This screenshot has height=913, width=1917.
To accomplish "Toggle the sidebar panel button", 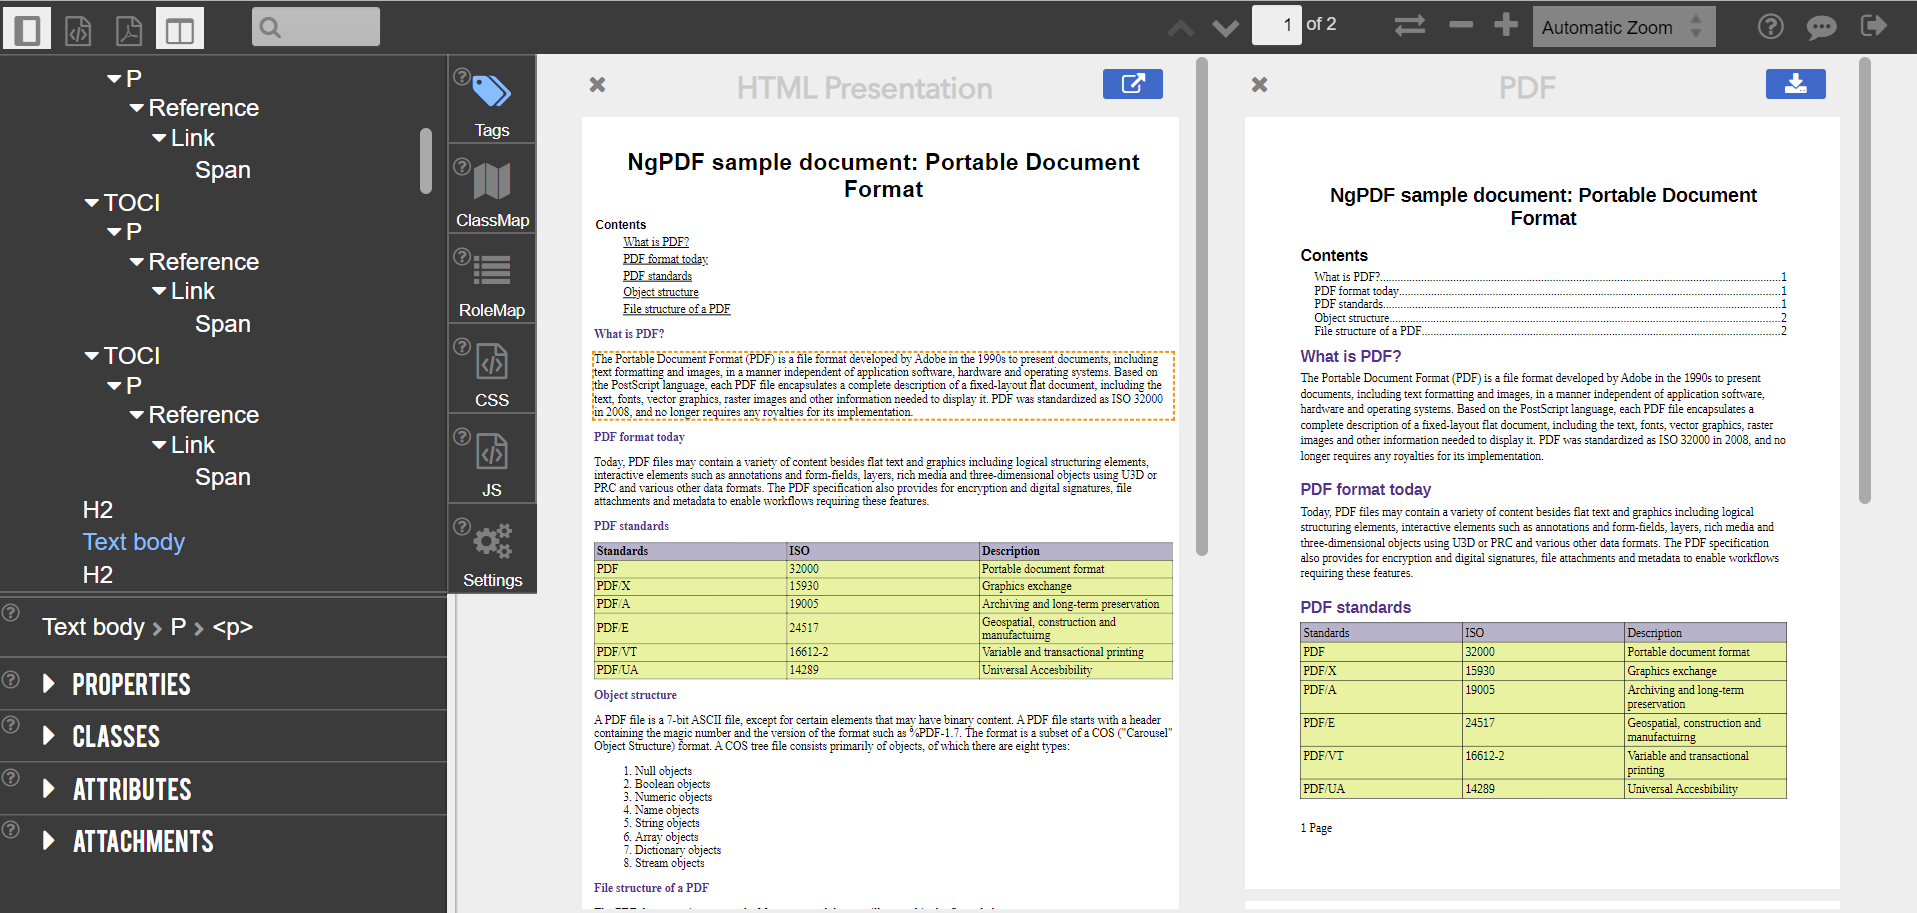I will tap(27, 28).
